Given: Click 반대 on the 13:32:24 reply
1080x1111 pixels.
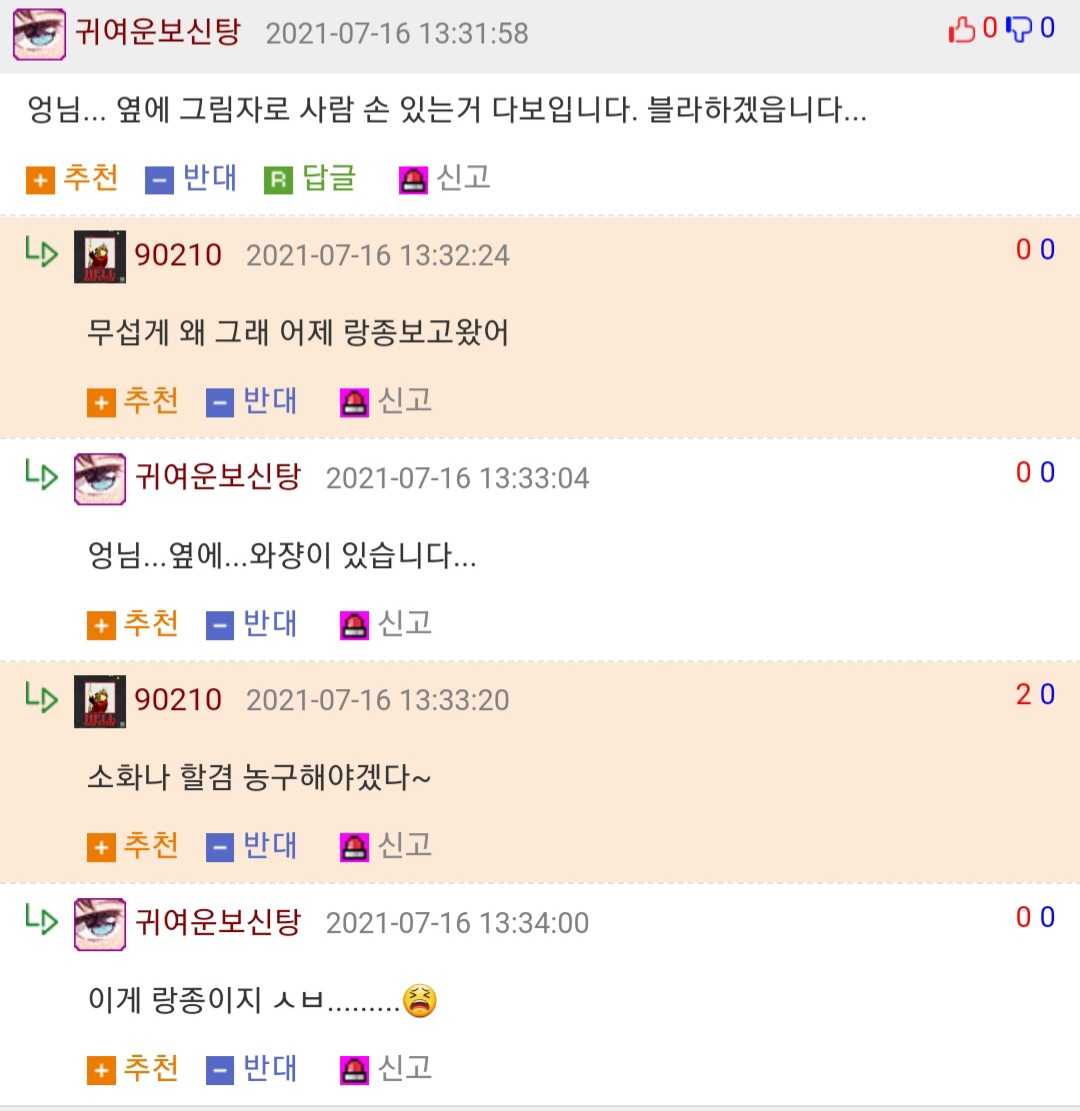Looking at the screenshot, I should tap(252, 402).
